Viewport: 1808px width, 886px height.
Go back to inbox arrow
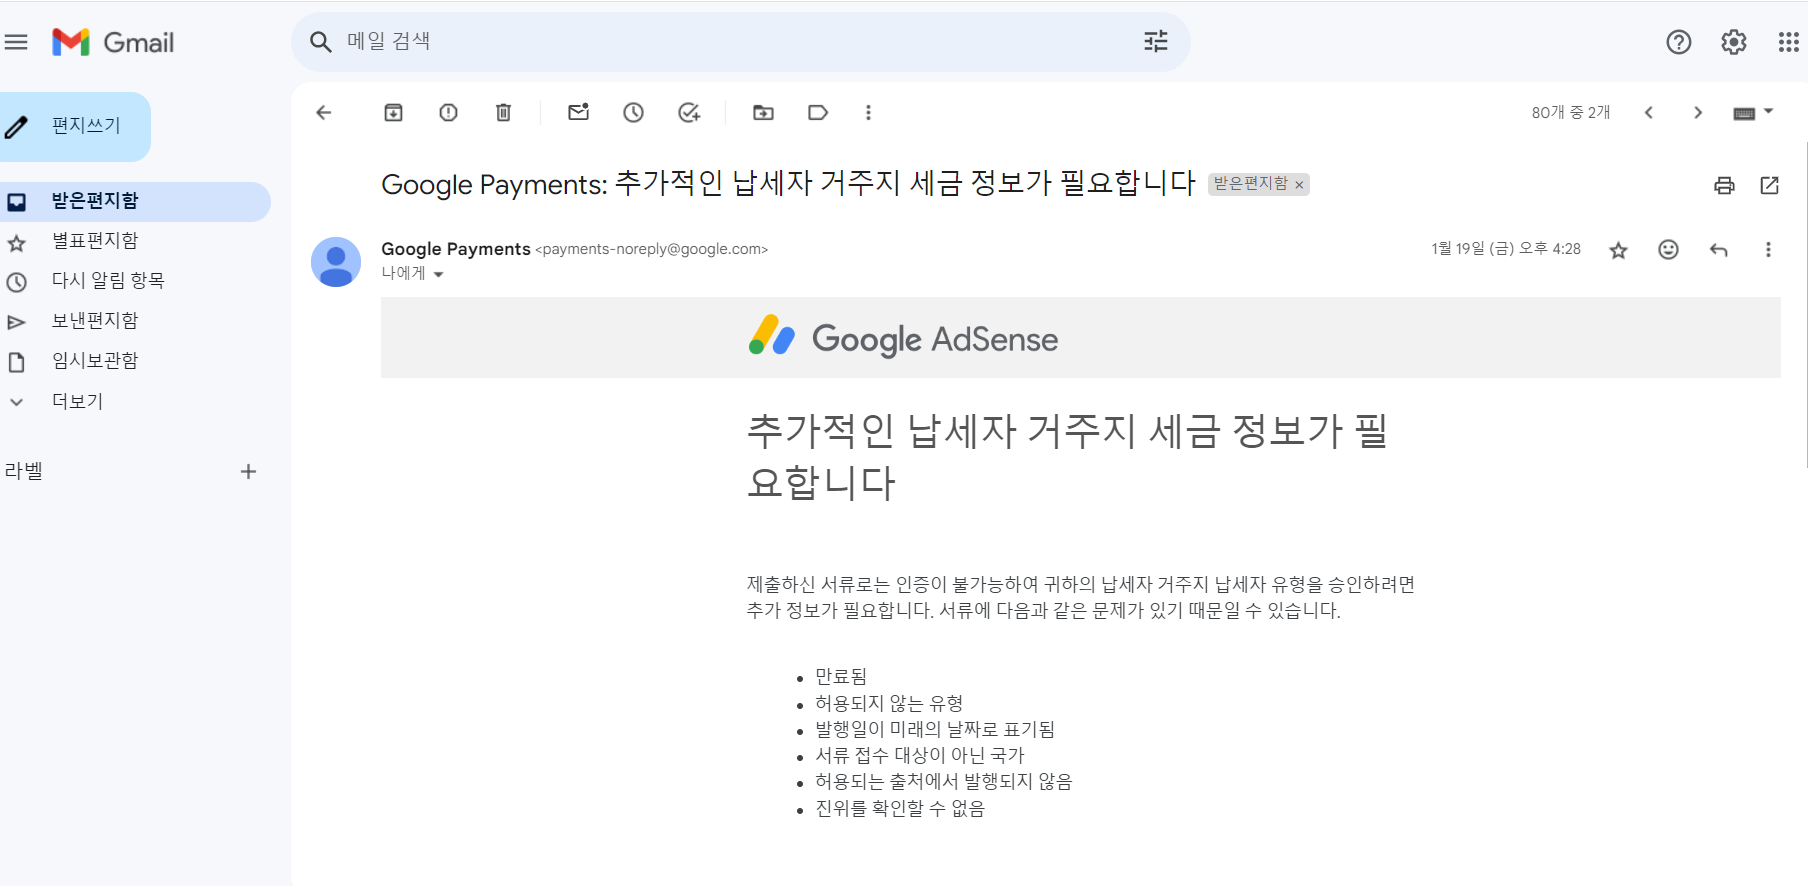pos(324,113)
